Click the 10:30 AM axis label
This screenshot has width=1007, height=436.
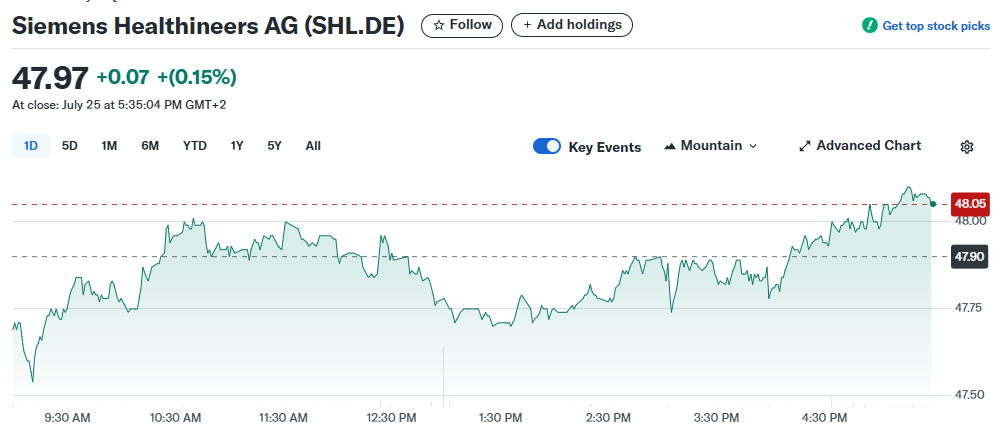175,418
